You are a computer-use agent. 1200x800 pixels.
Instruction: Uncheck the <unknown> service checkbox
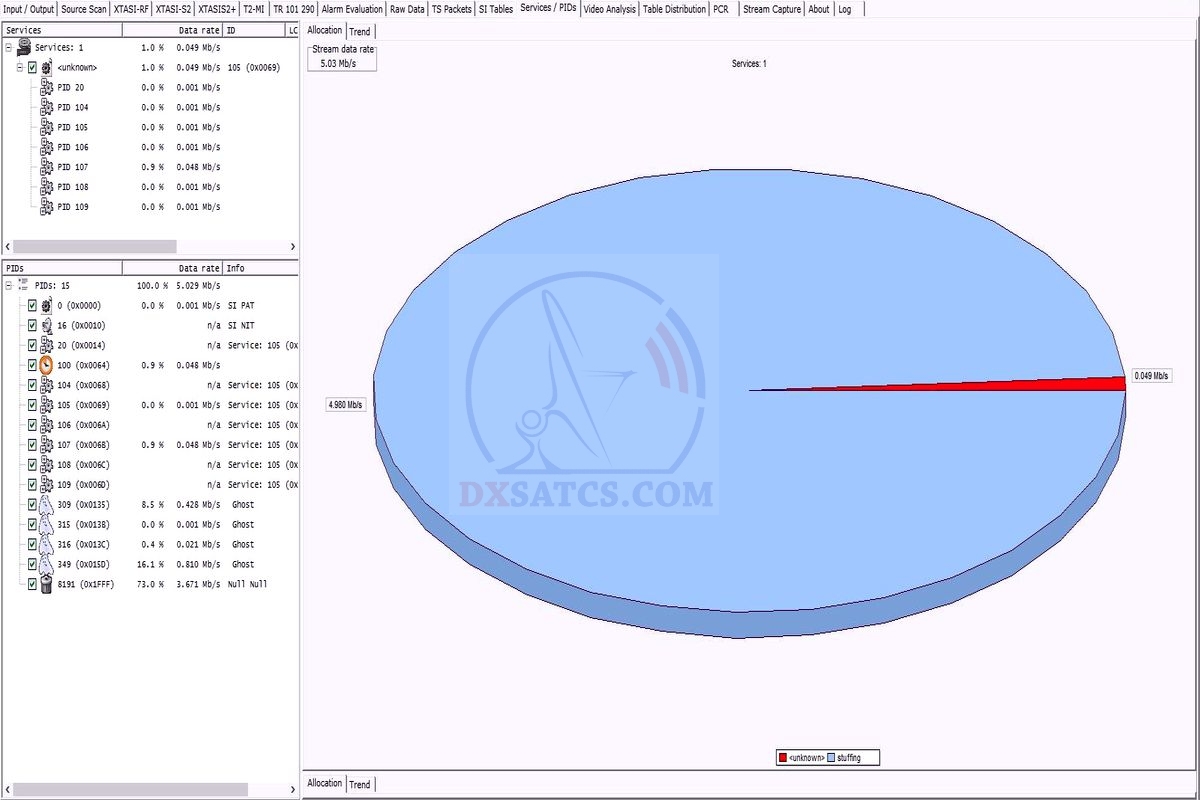(32, 67)
